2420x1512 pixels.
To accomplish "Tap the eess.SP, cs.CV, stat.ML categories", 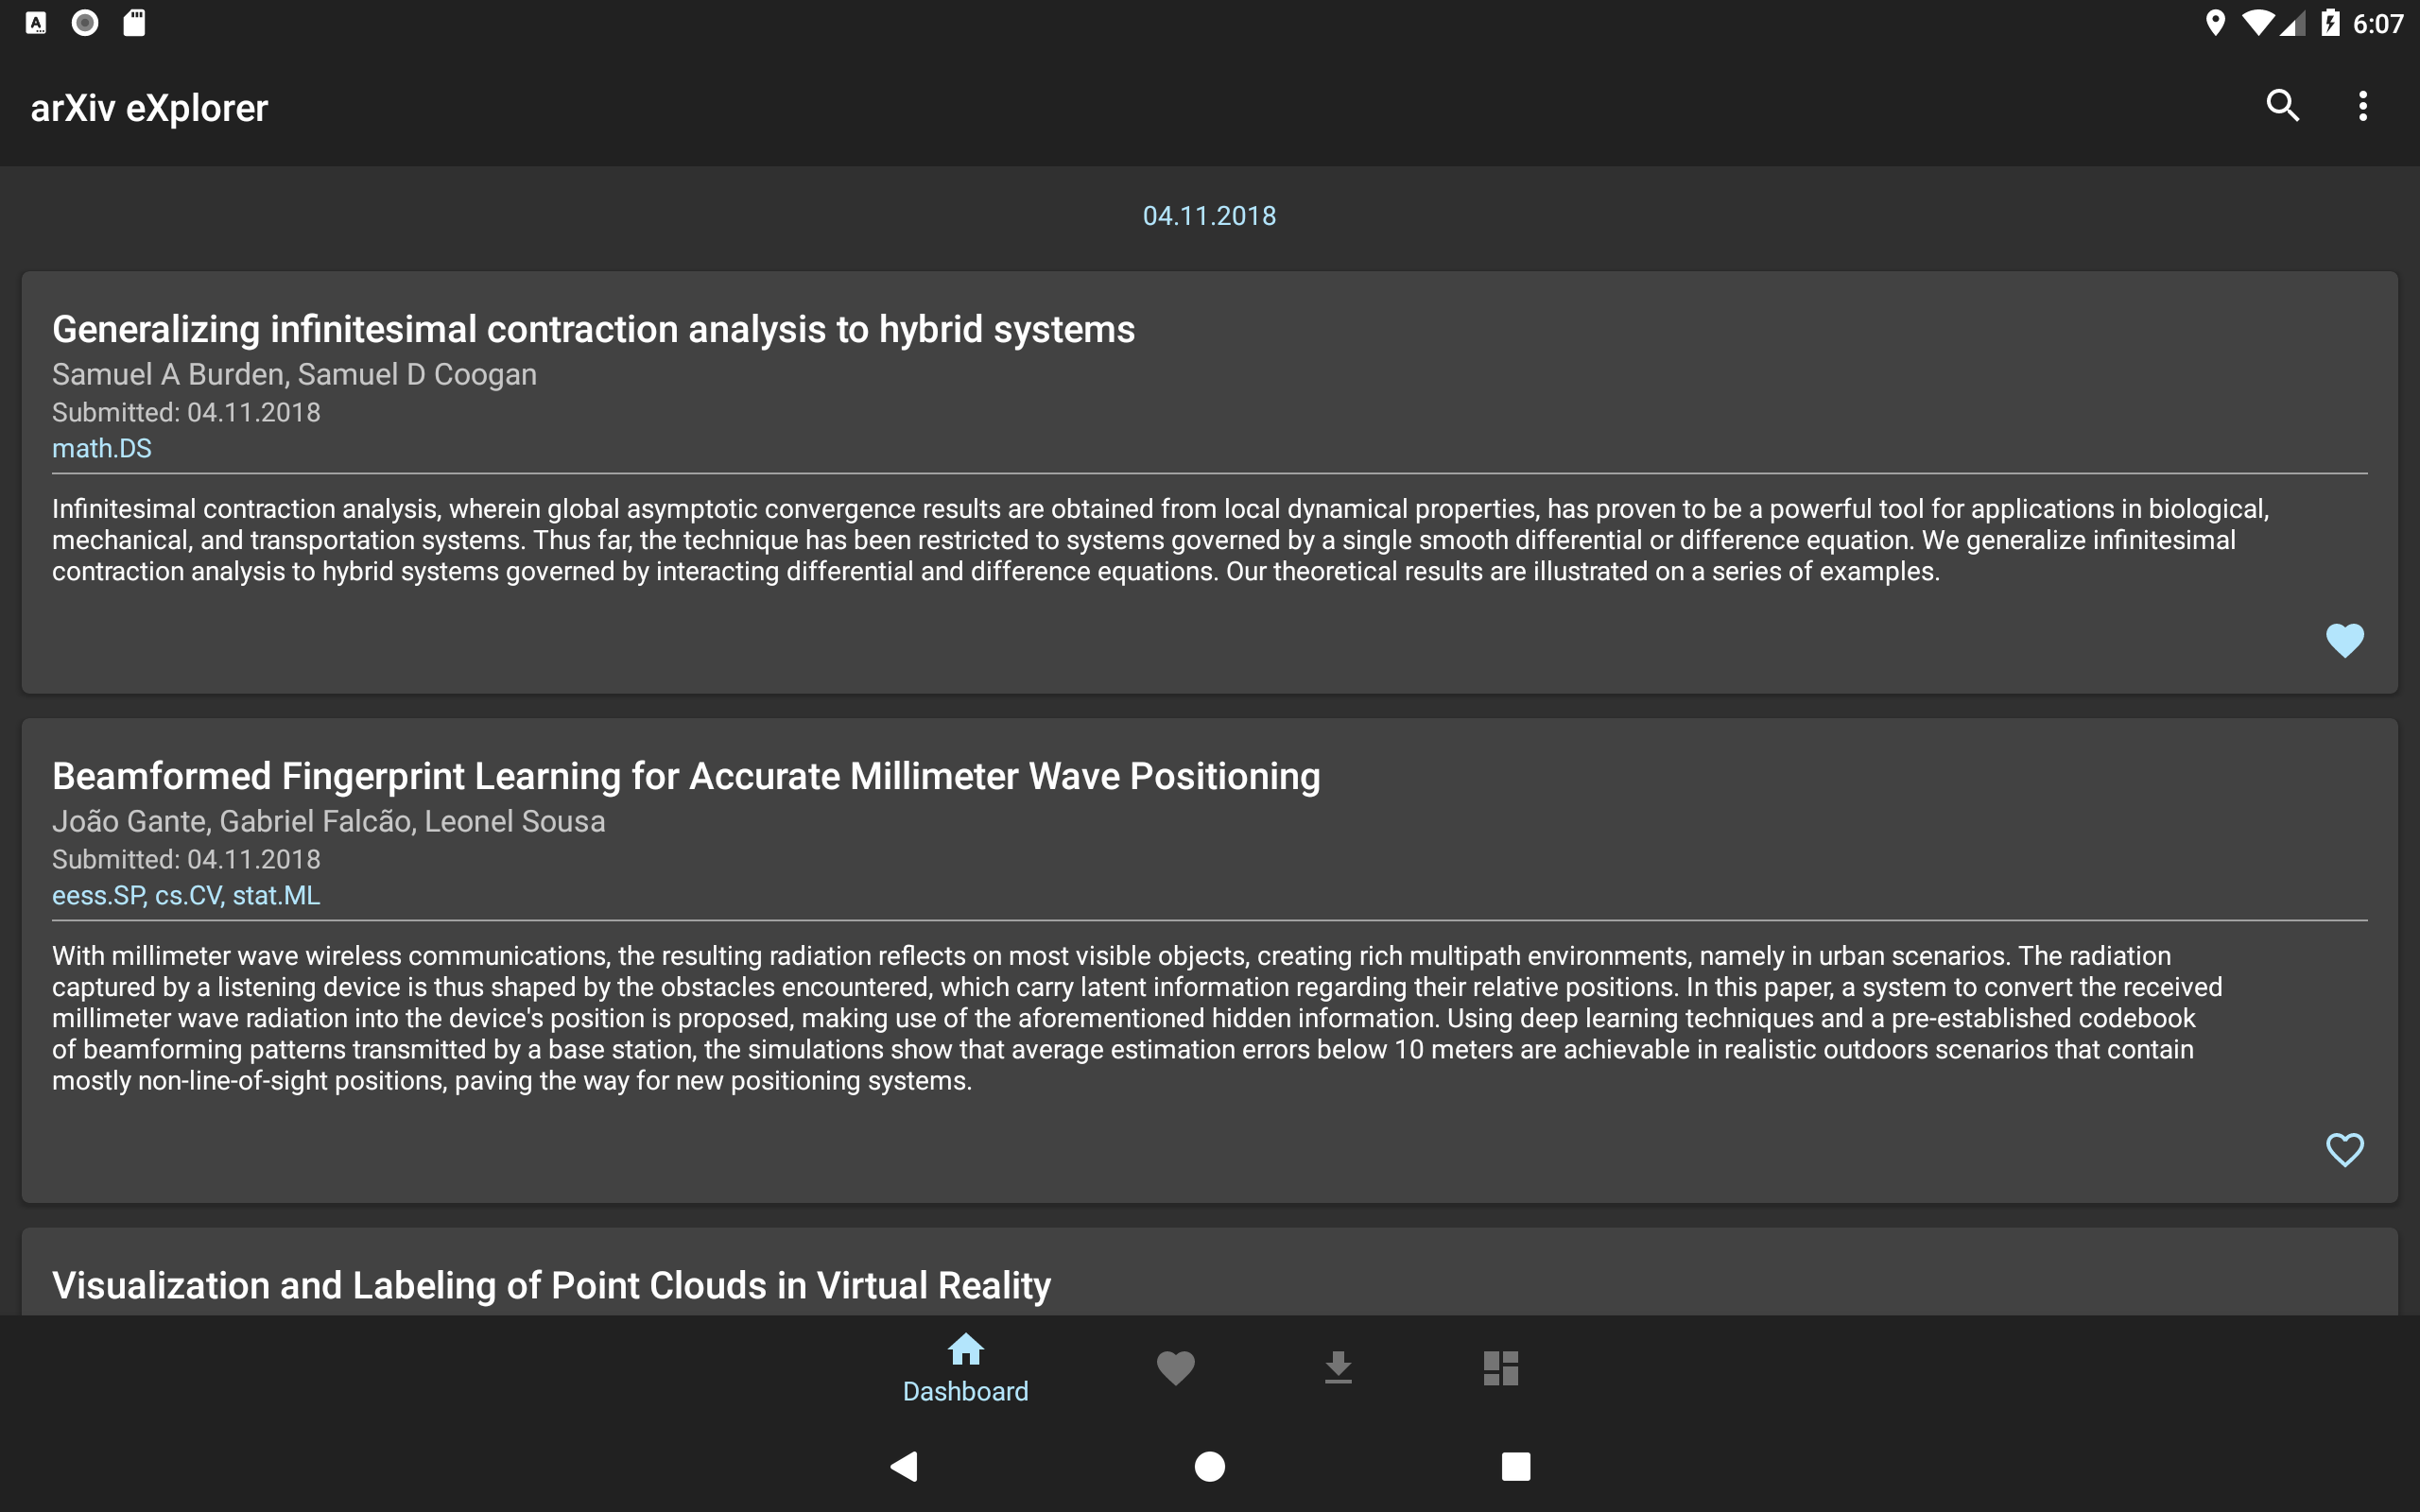I will pos(186,896).
